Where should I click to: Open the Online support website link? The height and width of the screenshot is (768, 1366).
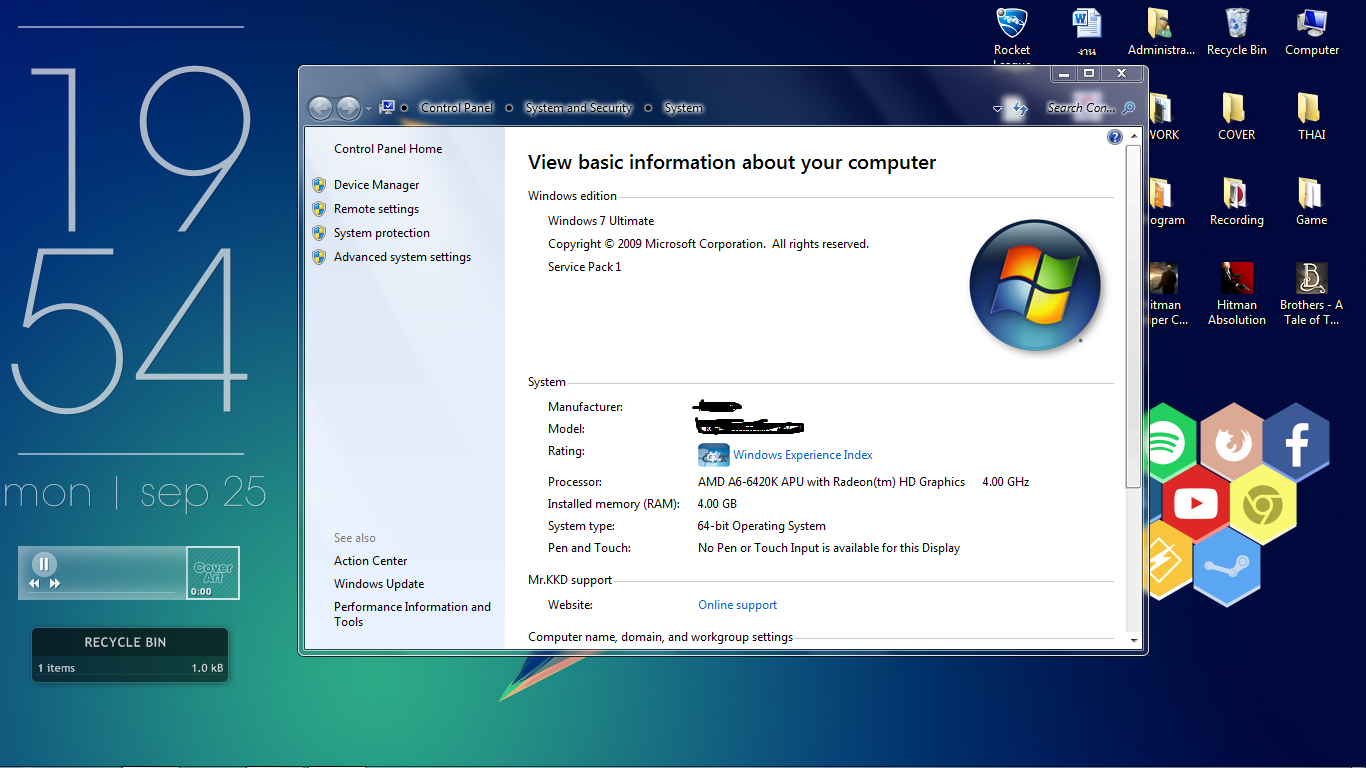pos(738,605)
